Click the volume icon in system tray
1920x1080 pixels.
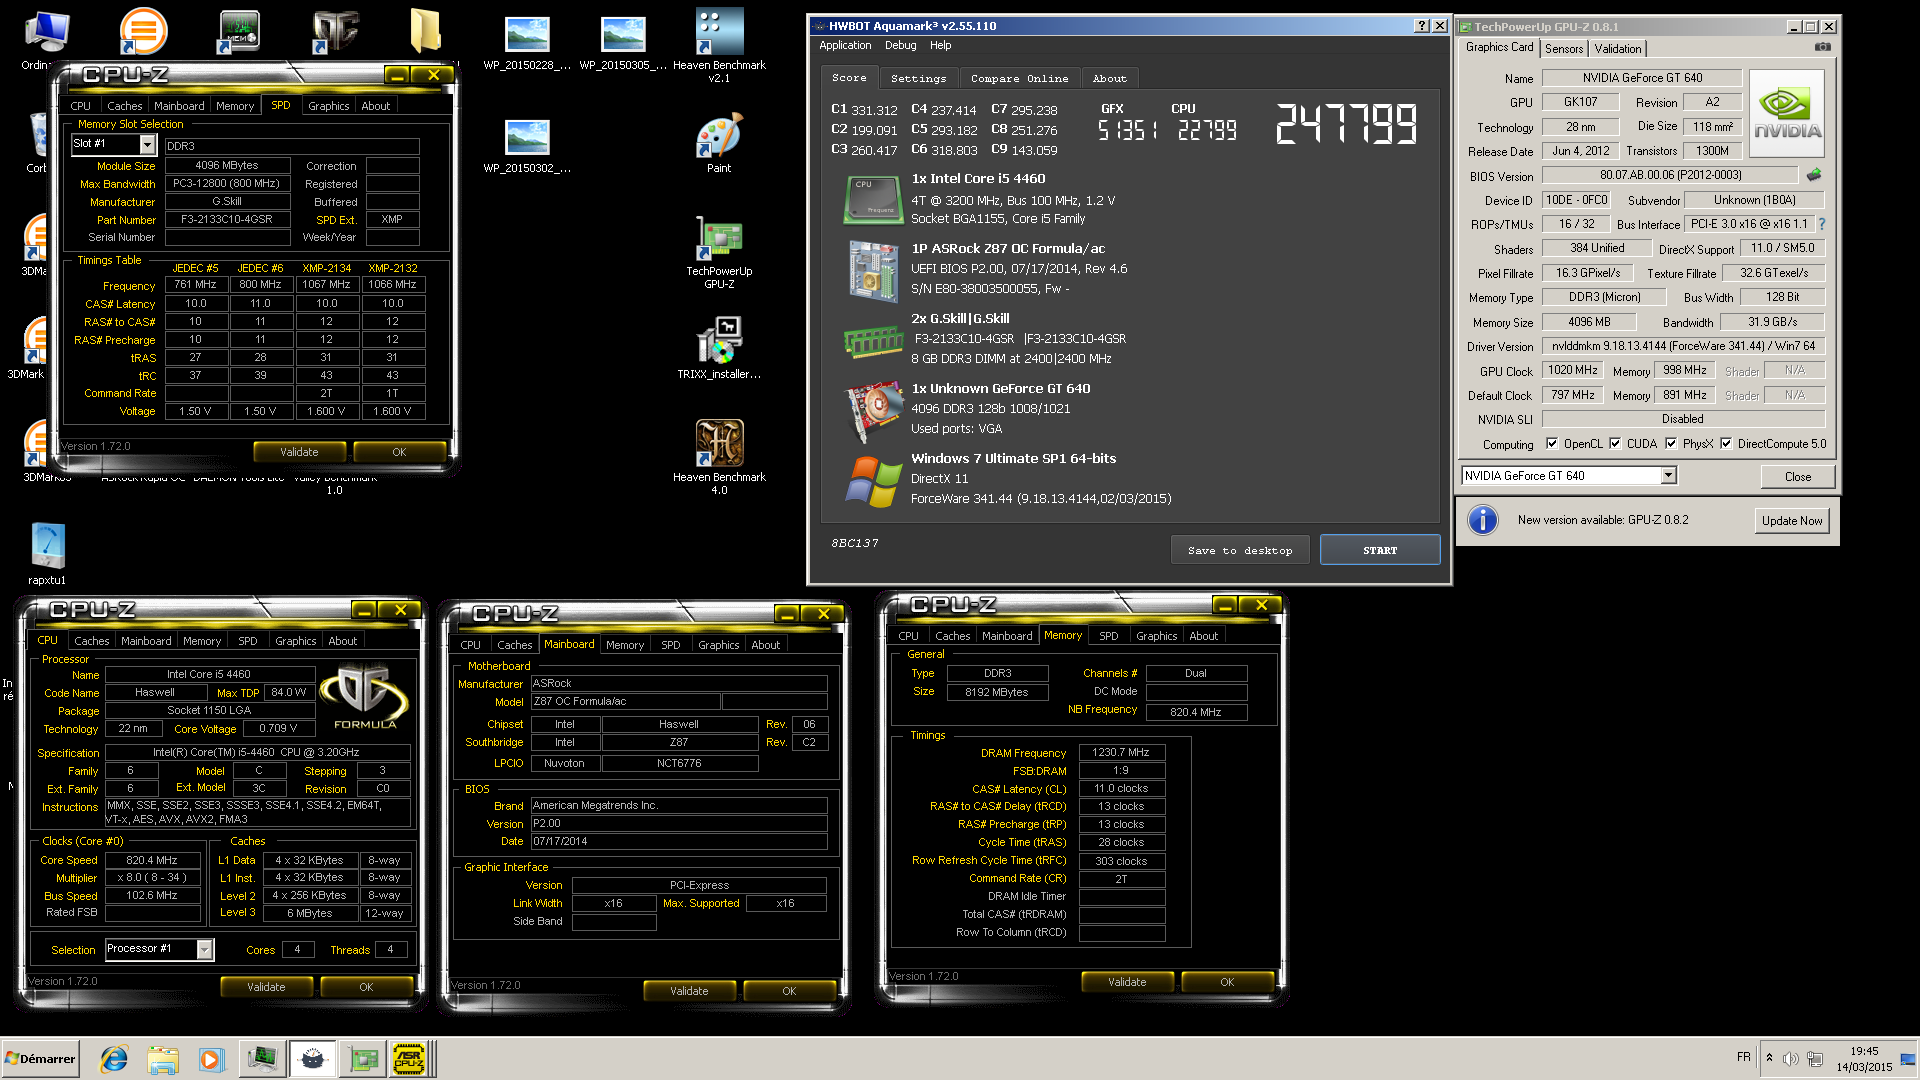(1790, 1059)
